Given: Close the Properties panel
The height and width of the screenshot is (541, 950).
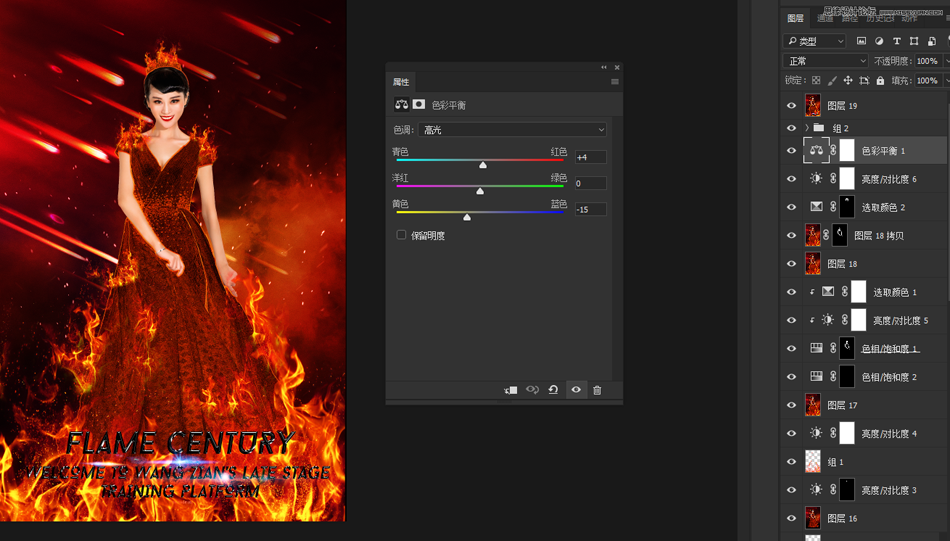Looking at the screenshot, I should click(617, 67).
